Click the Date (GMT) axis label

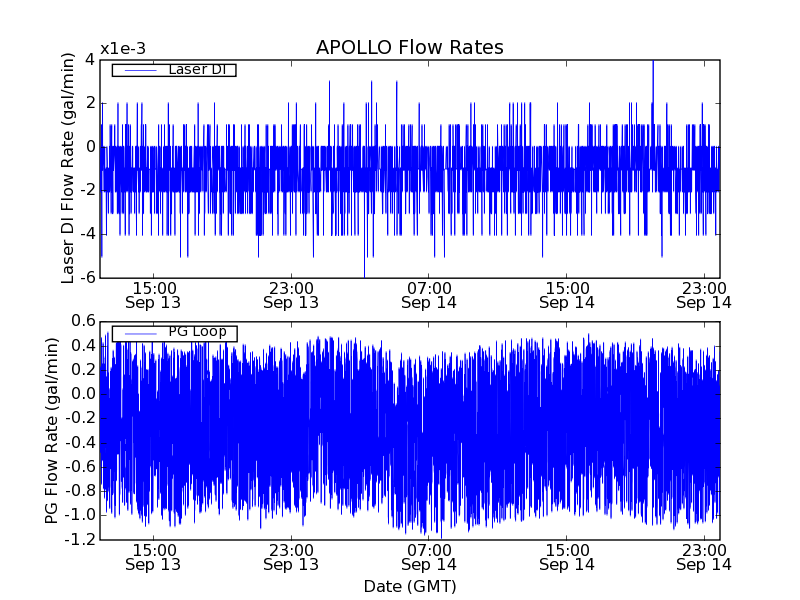point(410,586)
